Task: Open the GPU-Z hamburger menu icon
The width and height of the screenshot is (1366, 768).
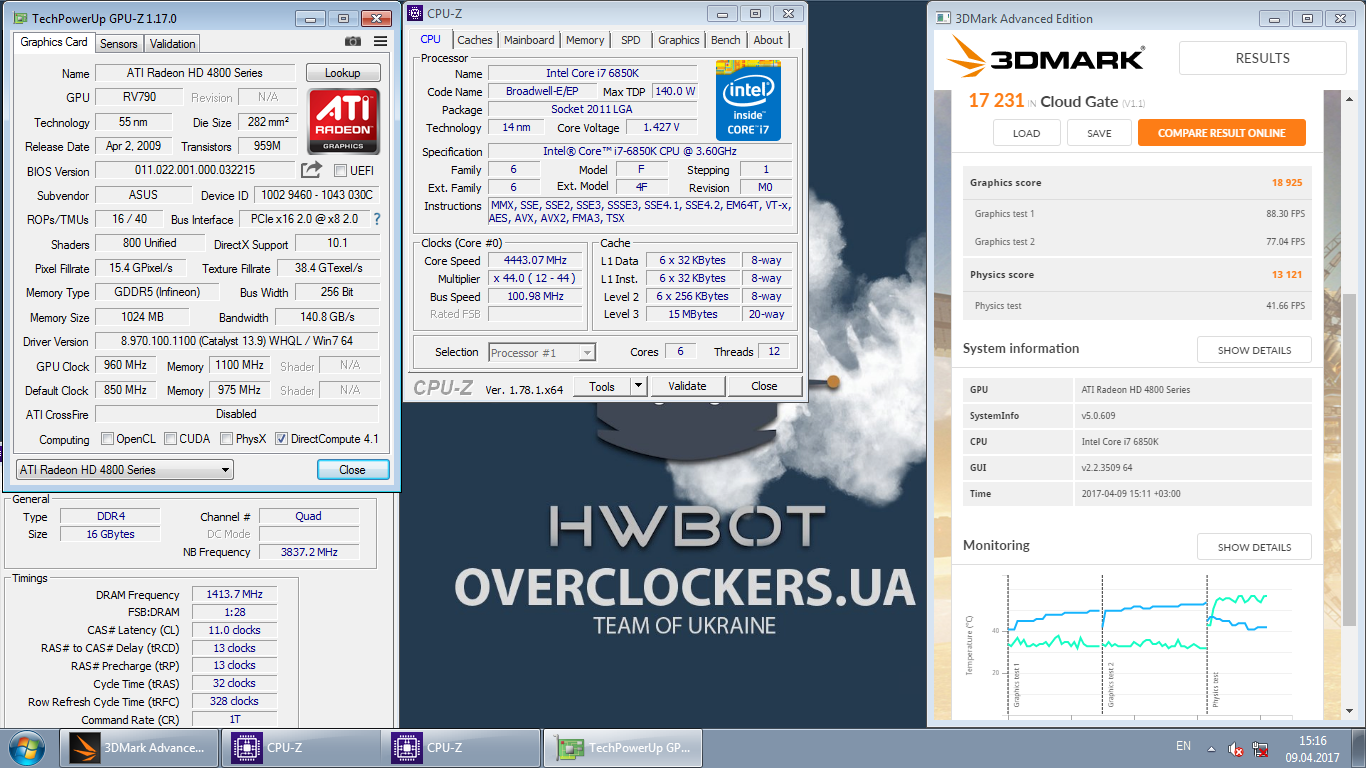Action: (380, 41)
